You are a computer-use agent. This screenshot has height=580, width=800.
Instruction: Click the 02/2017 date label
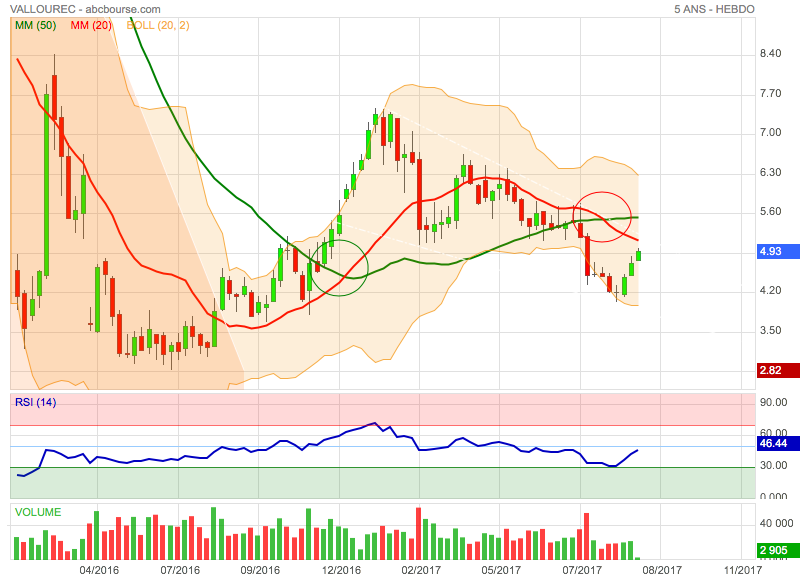coord(420,570)
